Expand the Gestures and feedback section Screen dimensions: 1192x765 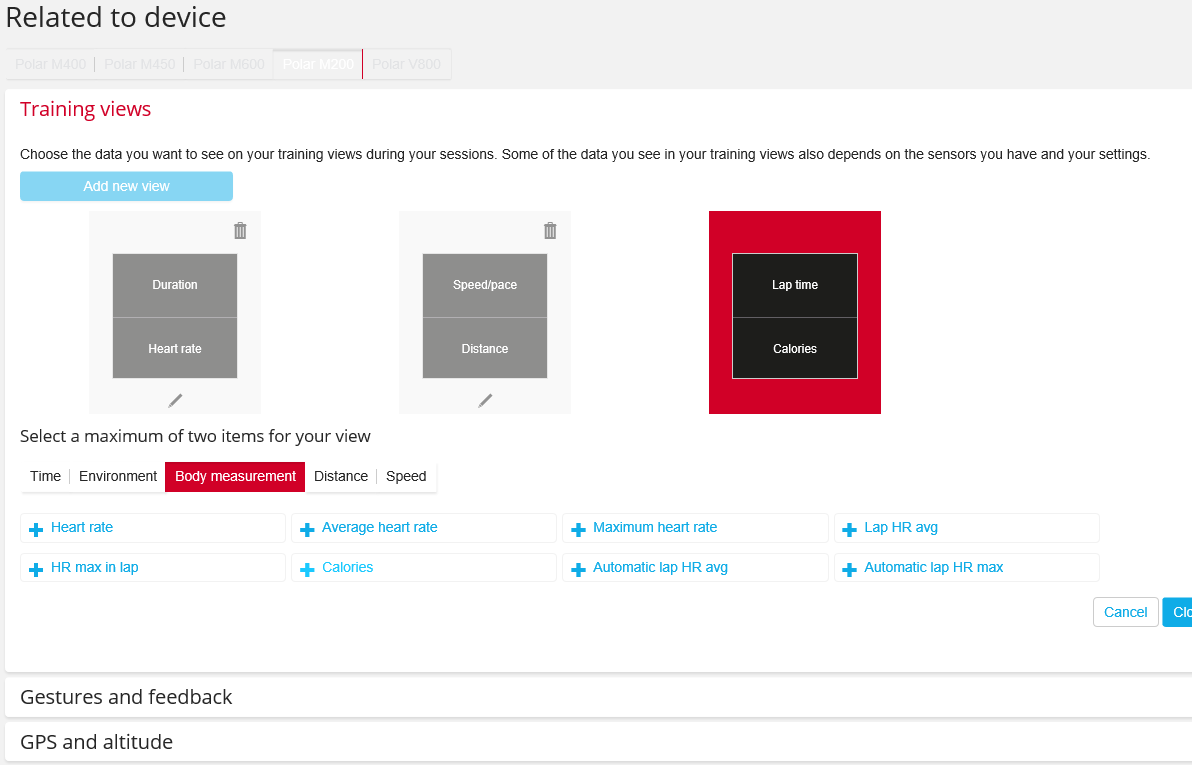[125, 696]
